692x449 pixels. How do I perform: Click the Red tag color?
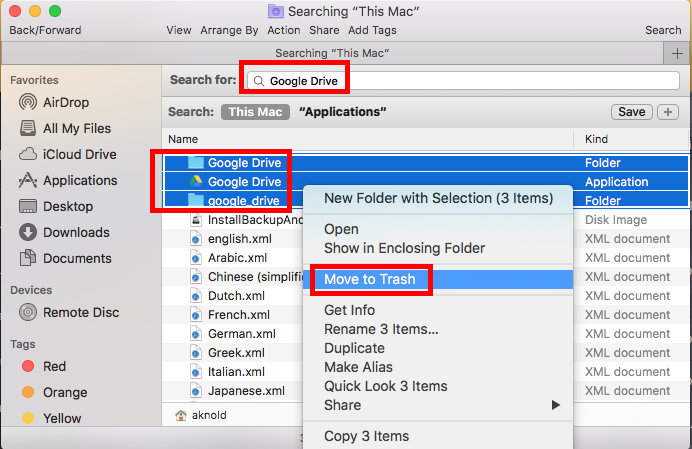[54, 366]
